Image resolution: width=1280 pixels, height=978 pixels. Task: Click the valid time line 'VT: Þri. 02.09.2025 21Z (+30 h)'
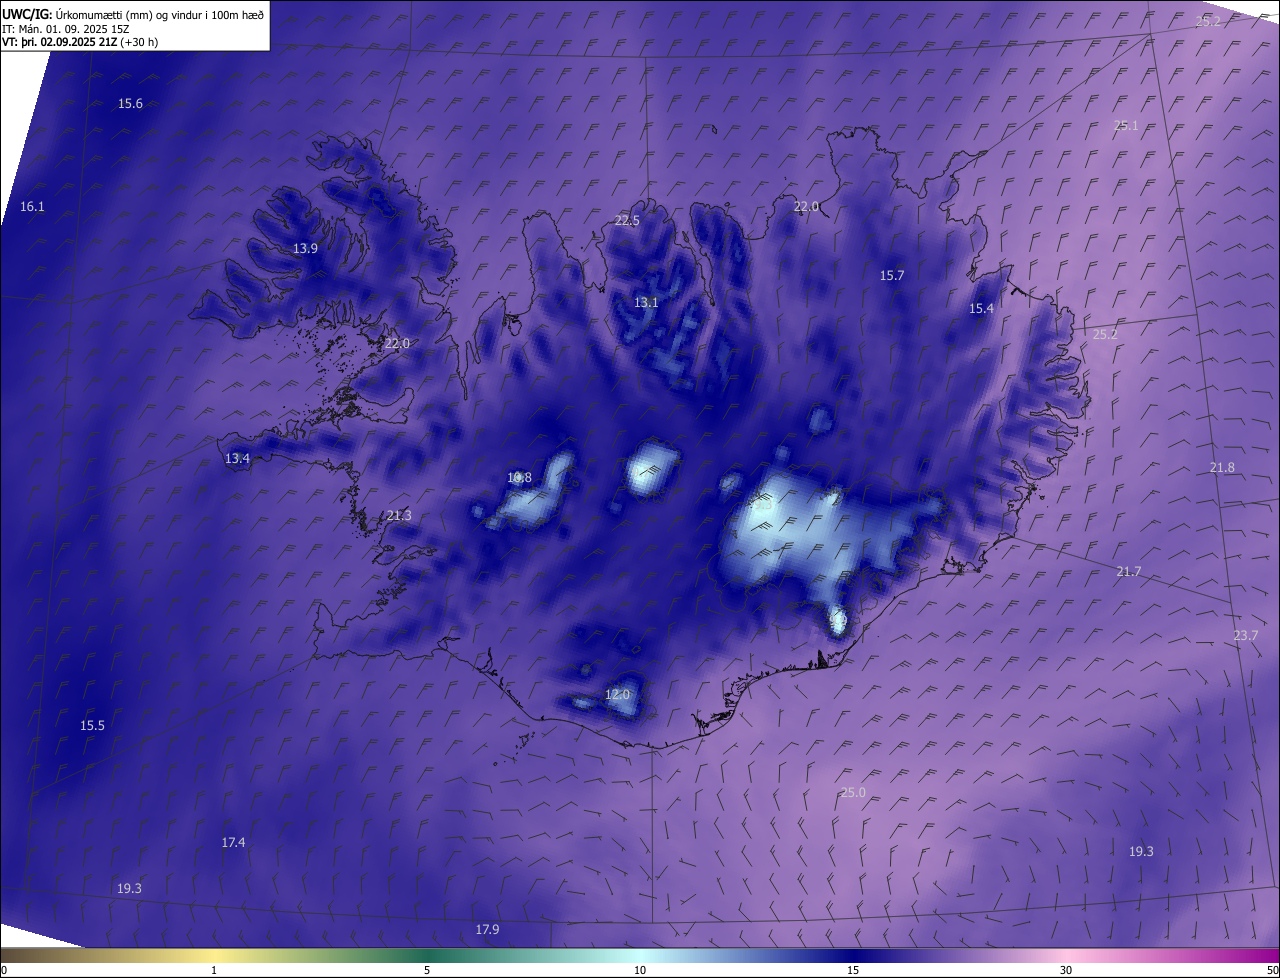coord(80,42)
